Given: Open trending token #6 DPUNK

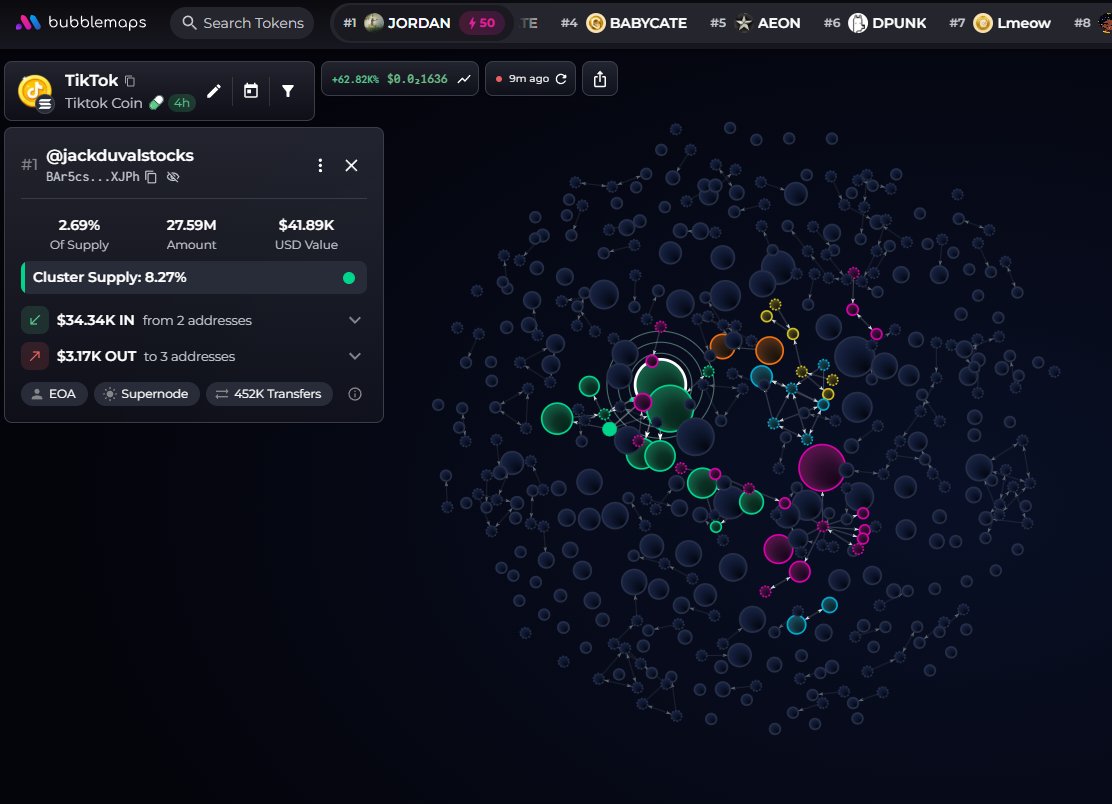Looking at the screenshot, I should (875, 23).
